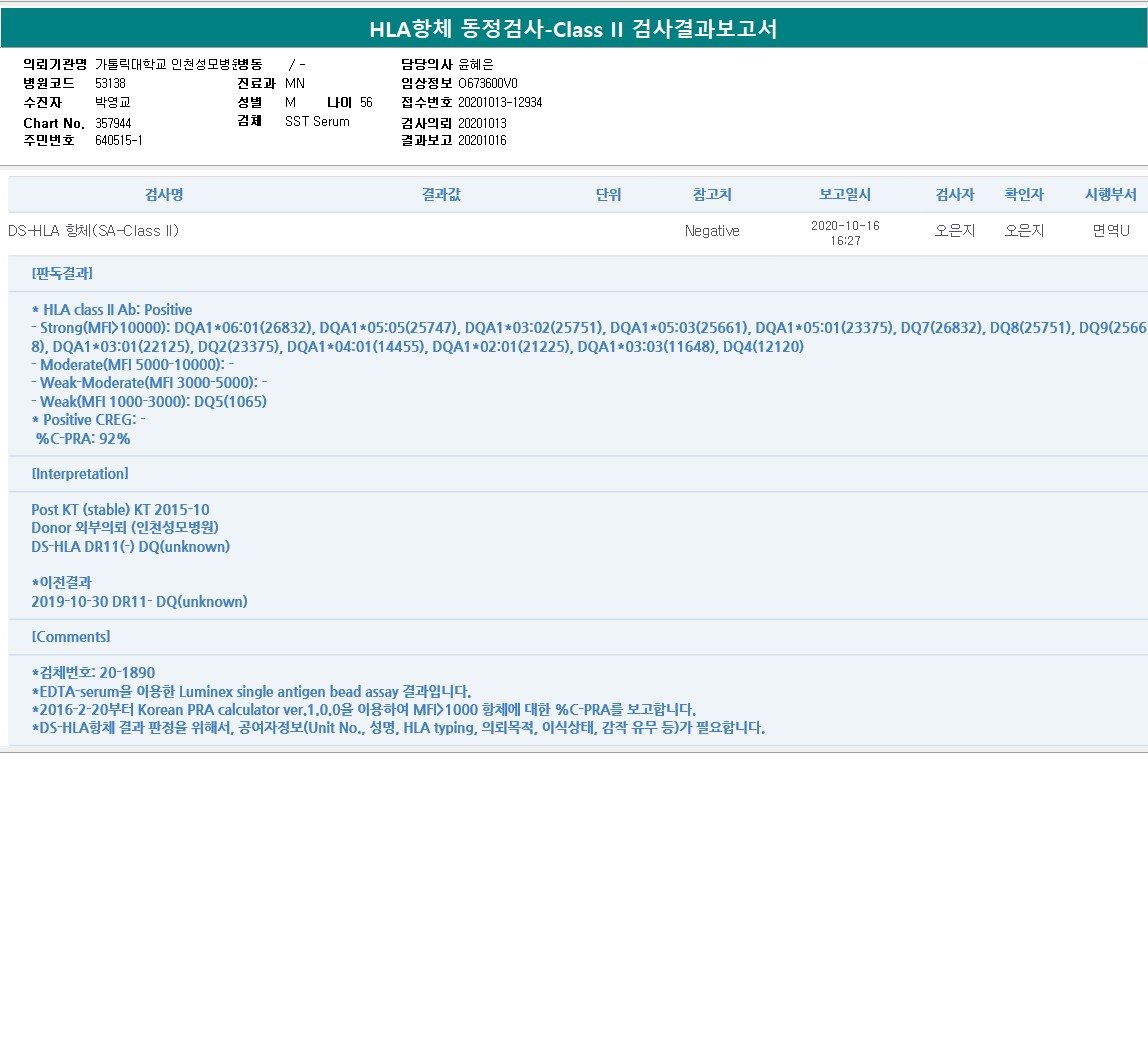Select department value MN
This screenshot has height=1040, width=1148.
click(x=294, y=83)
